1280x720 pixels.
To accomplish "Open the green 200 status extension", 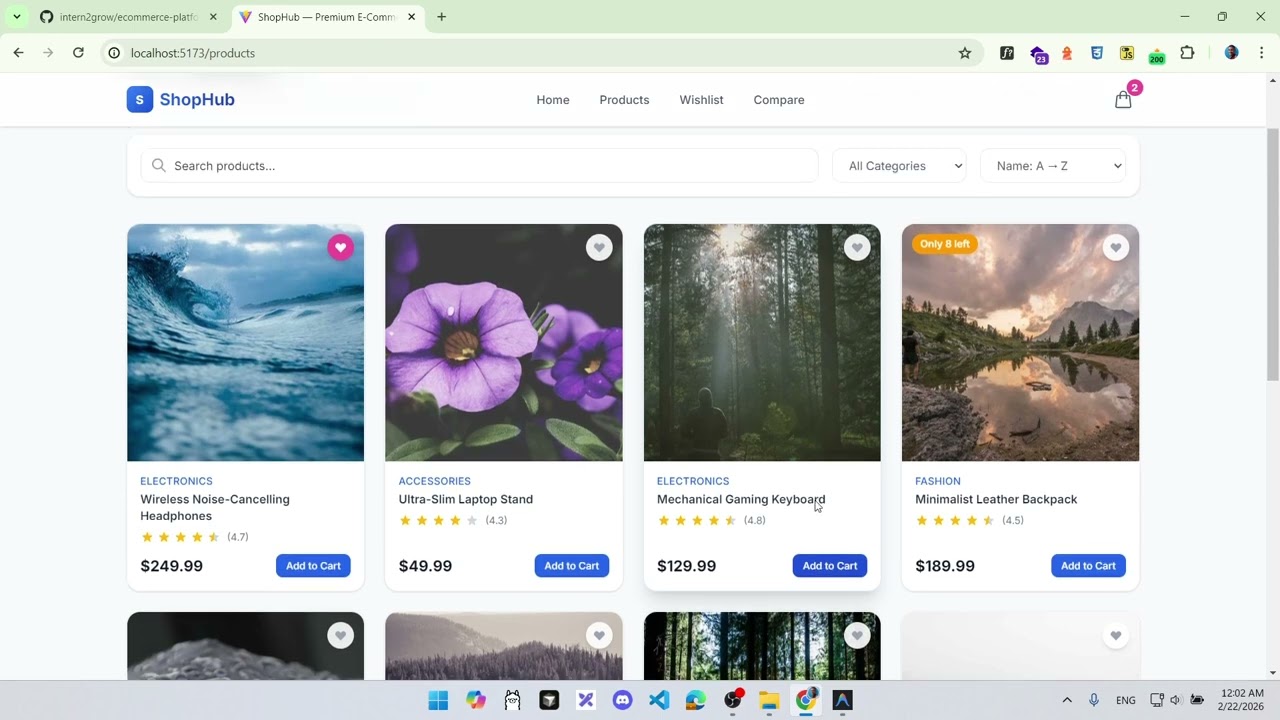I will (1157, 55).
